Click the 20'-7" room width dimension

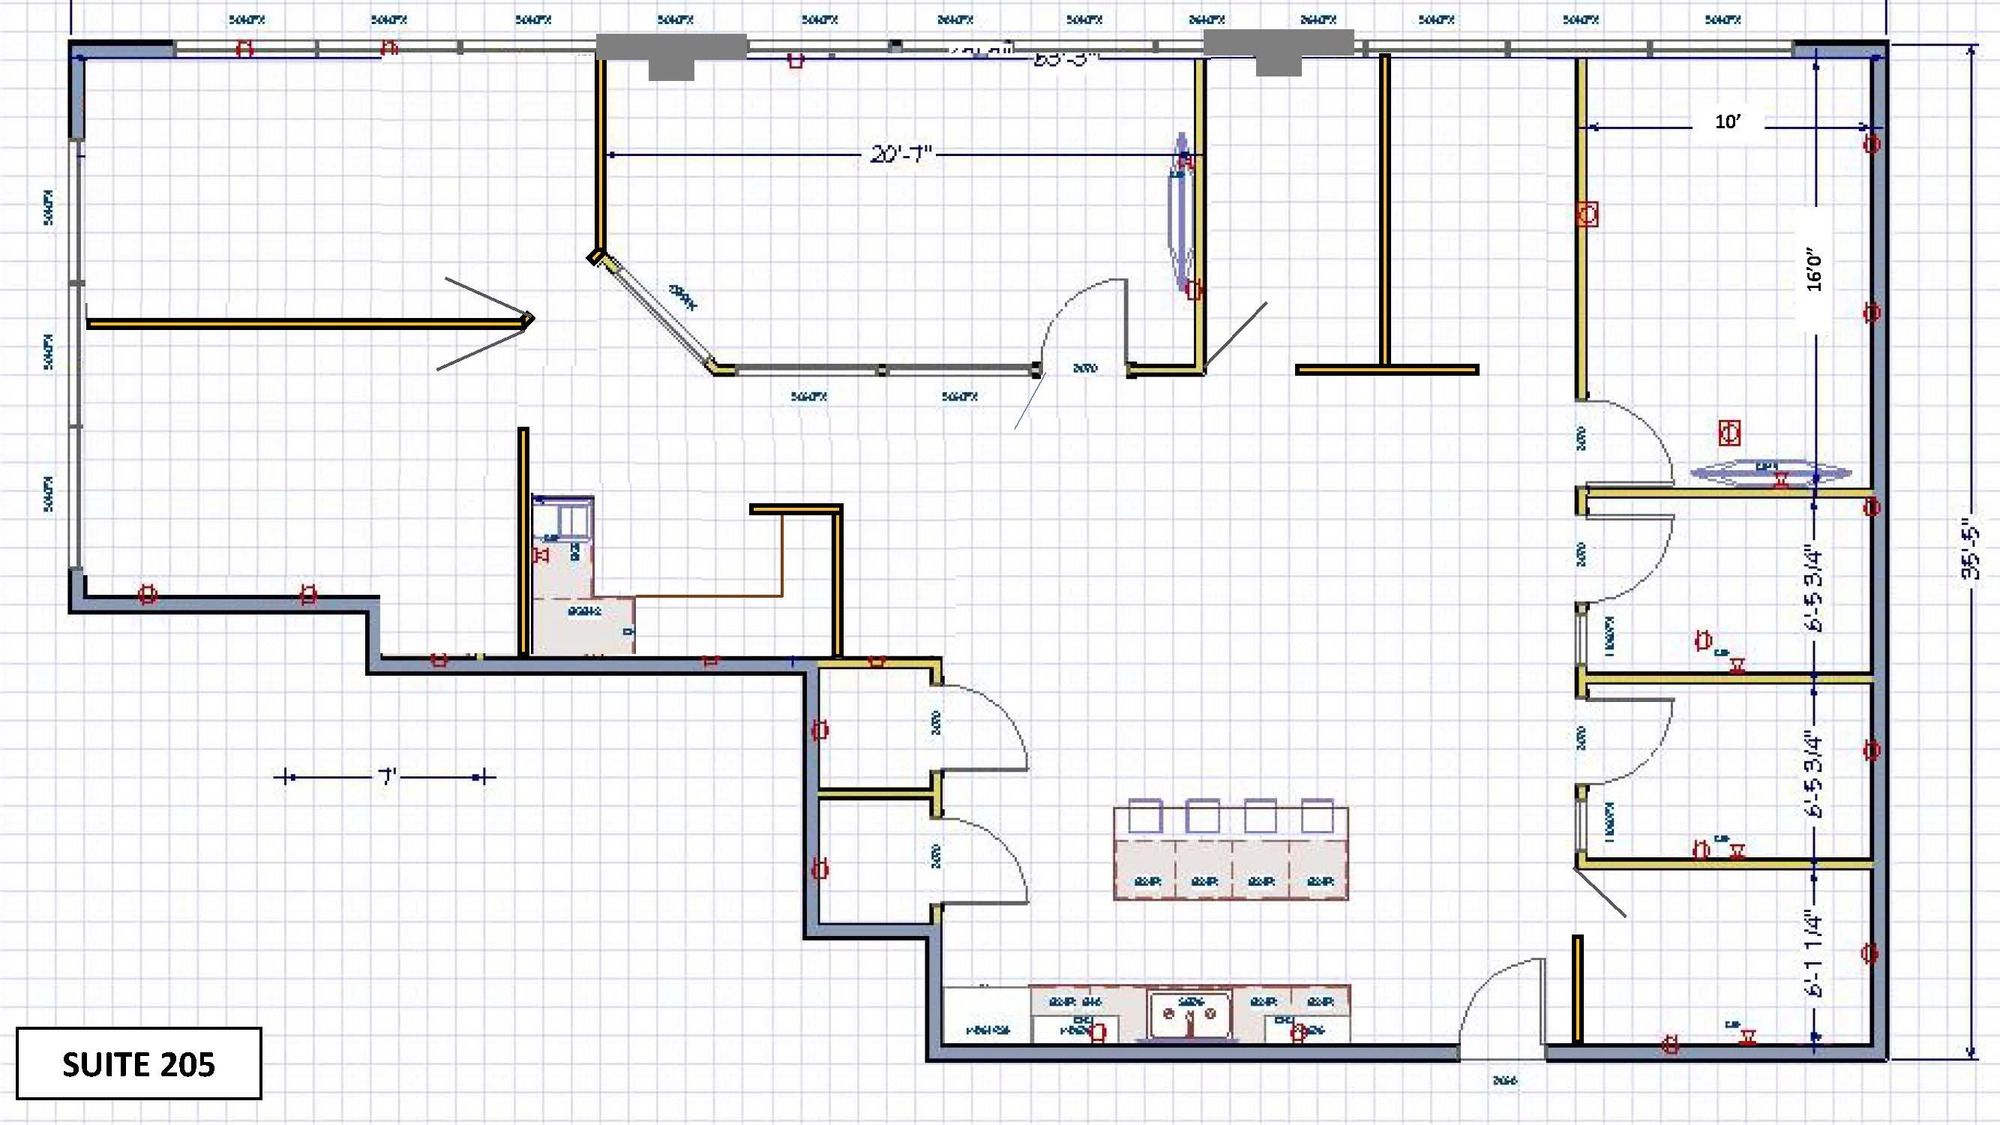click(x=901, y=154)
